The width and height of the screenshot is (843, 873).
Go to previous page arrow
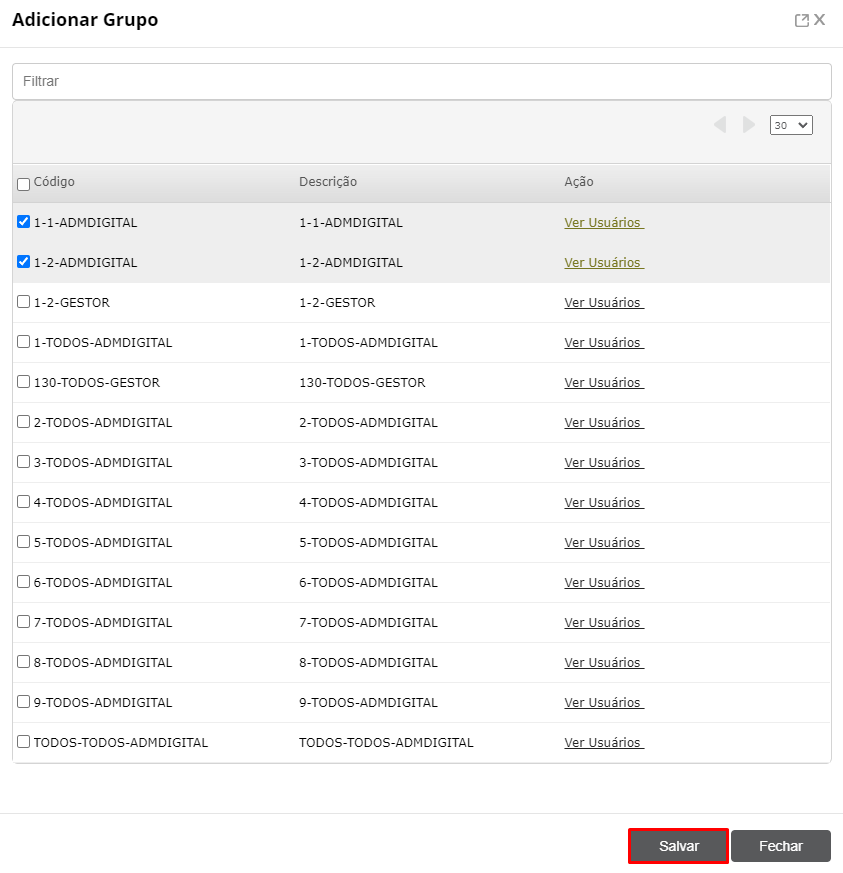(x=720, y=125)
